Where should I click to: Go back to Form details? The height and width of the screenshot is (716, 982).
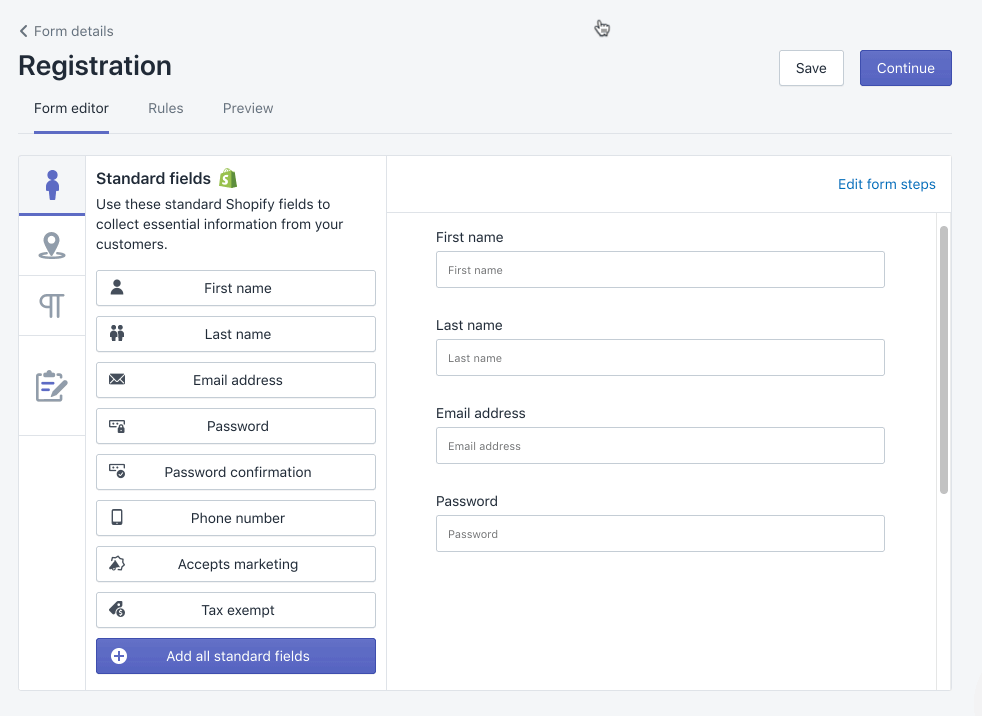coord(65,31)
